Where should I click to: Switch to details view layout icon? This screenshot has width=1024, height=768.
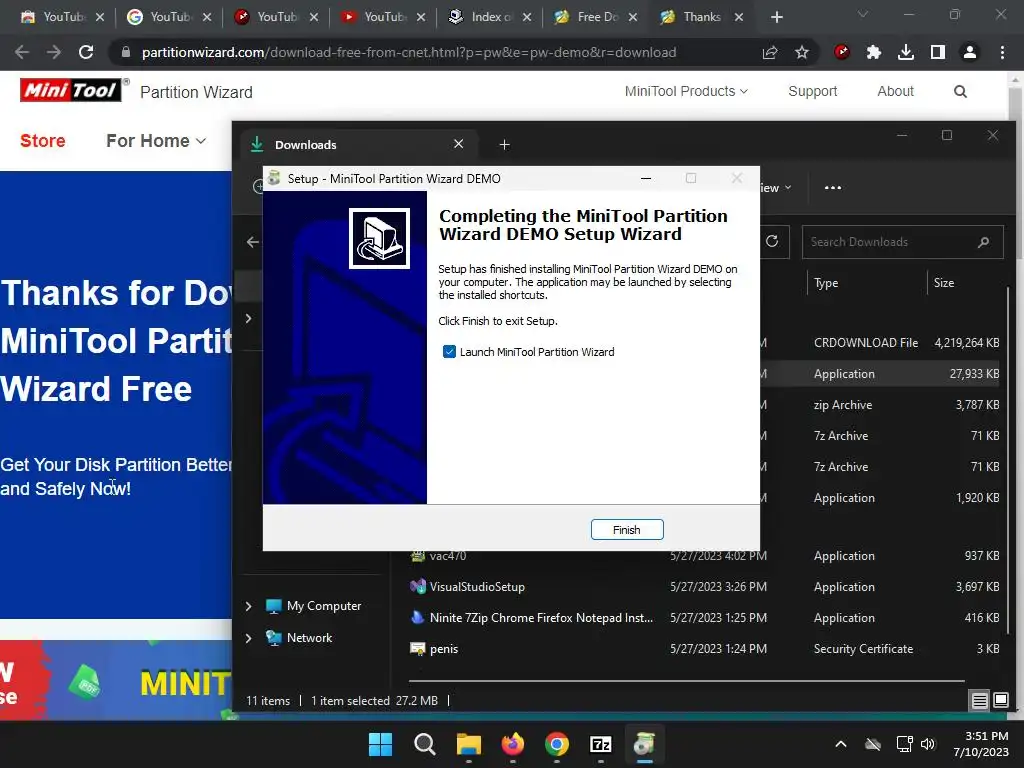pyautogui.click(x=980, y=701)
